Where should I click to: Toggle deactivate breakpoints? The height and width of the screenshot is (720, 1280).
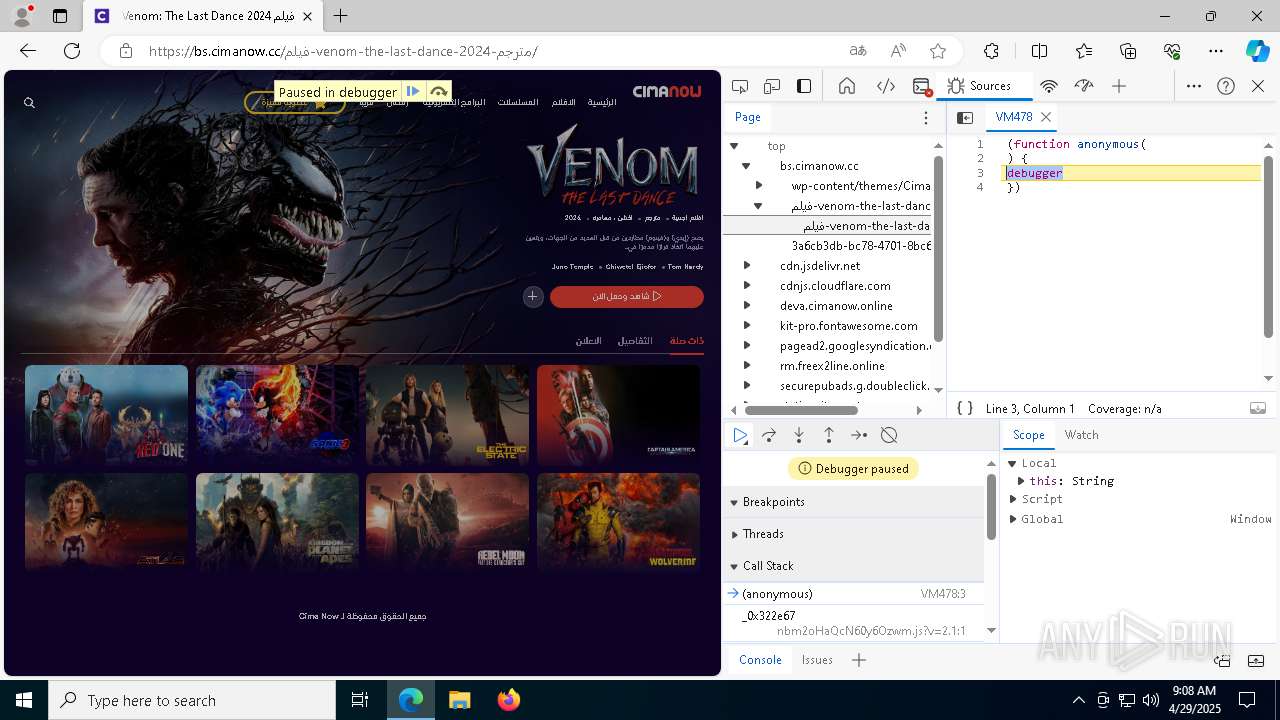click(x=889, y=435)
